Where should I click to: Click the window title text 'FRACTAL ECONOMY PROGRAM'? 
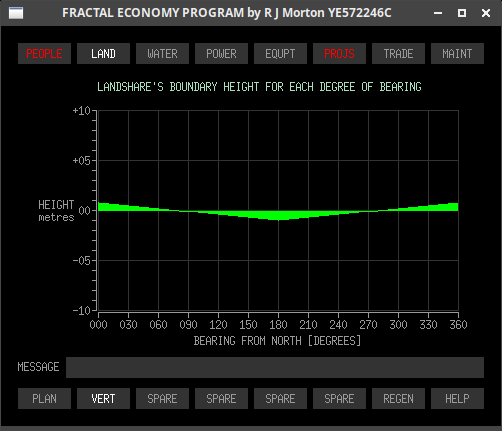point(153,13)
